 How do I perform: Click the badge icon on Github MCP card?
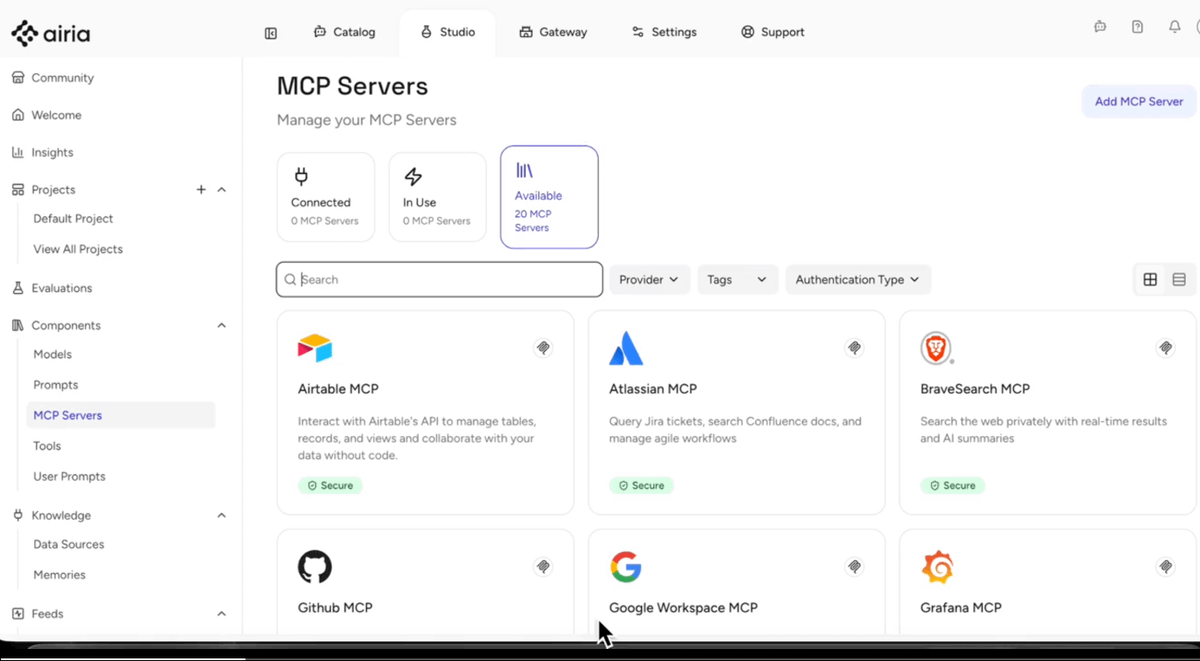(543, 567)
